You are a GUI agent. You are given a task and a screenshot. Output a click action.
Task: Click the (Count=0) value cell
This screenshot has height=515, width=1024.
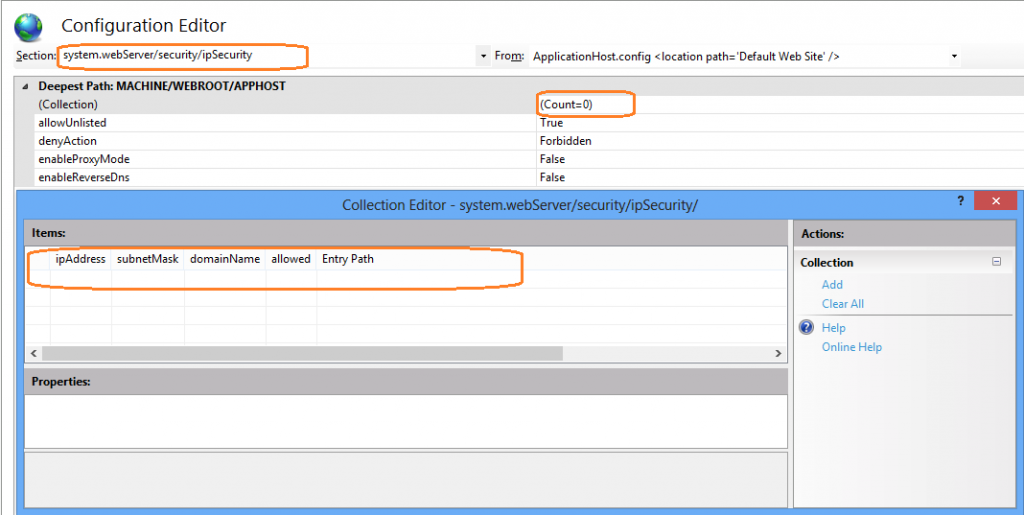pyautogui.click(x=780, y=104)
